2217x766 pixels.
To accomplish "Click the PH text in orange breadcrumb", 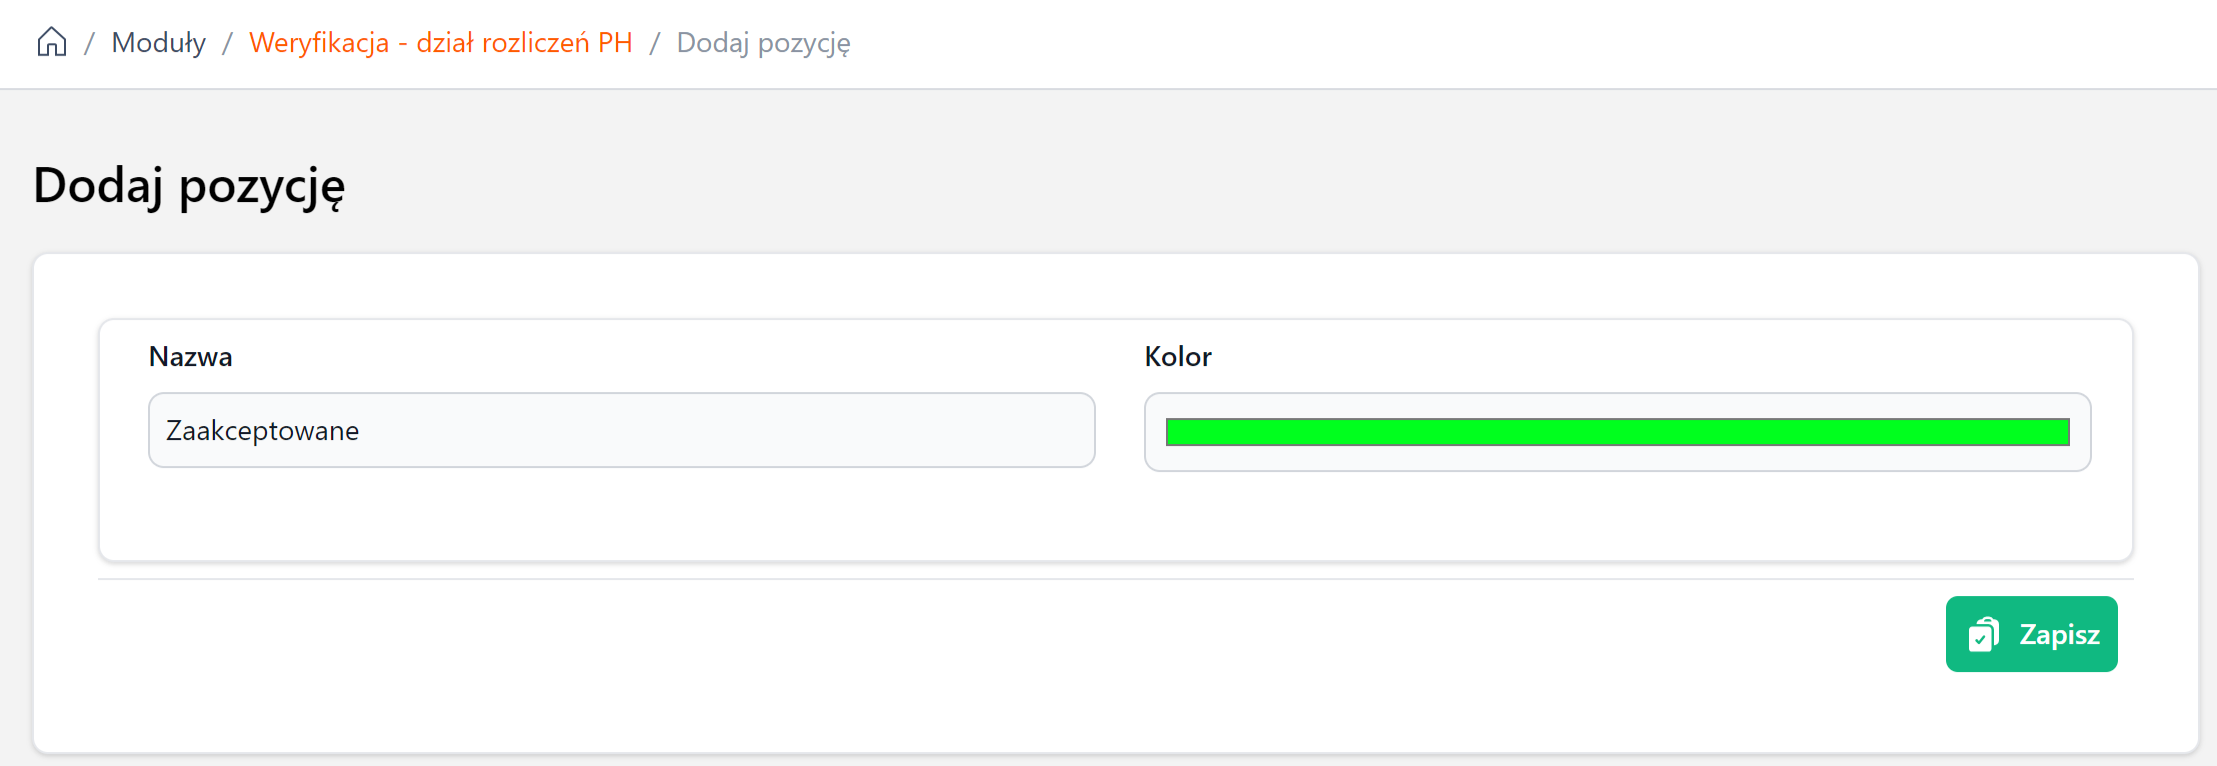I will [x=615, y=43].
